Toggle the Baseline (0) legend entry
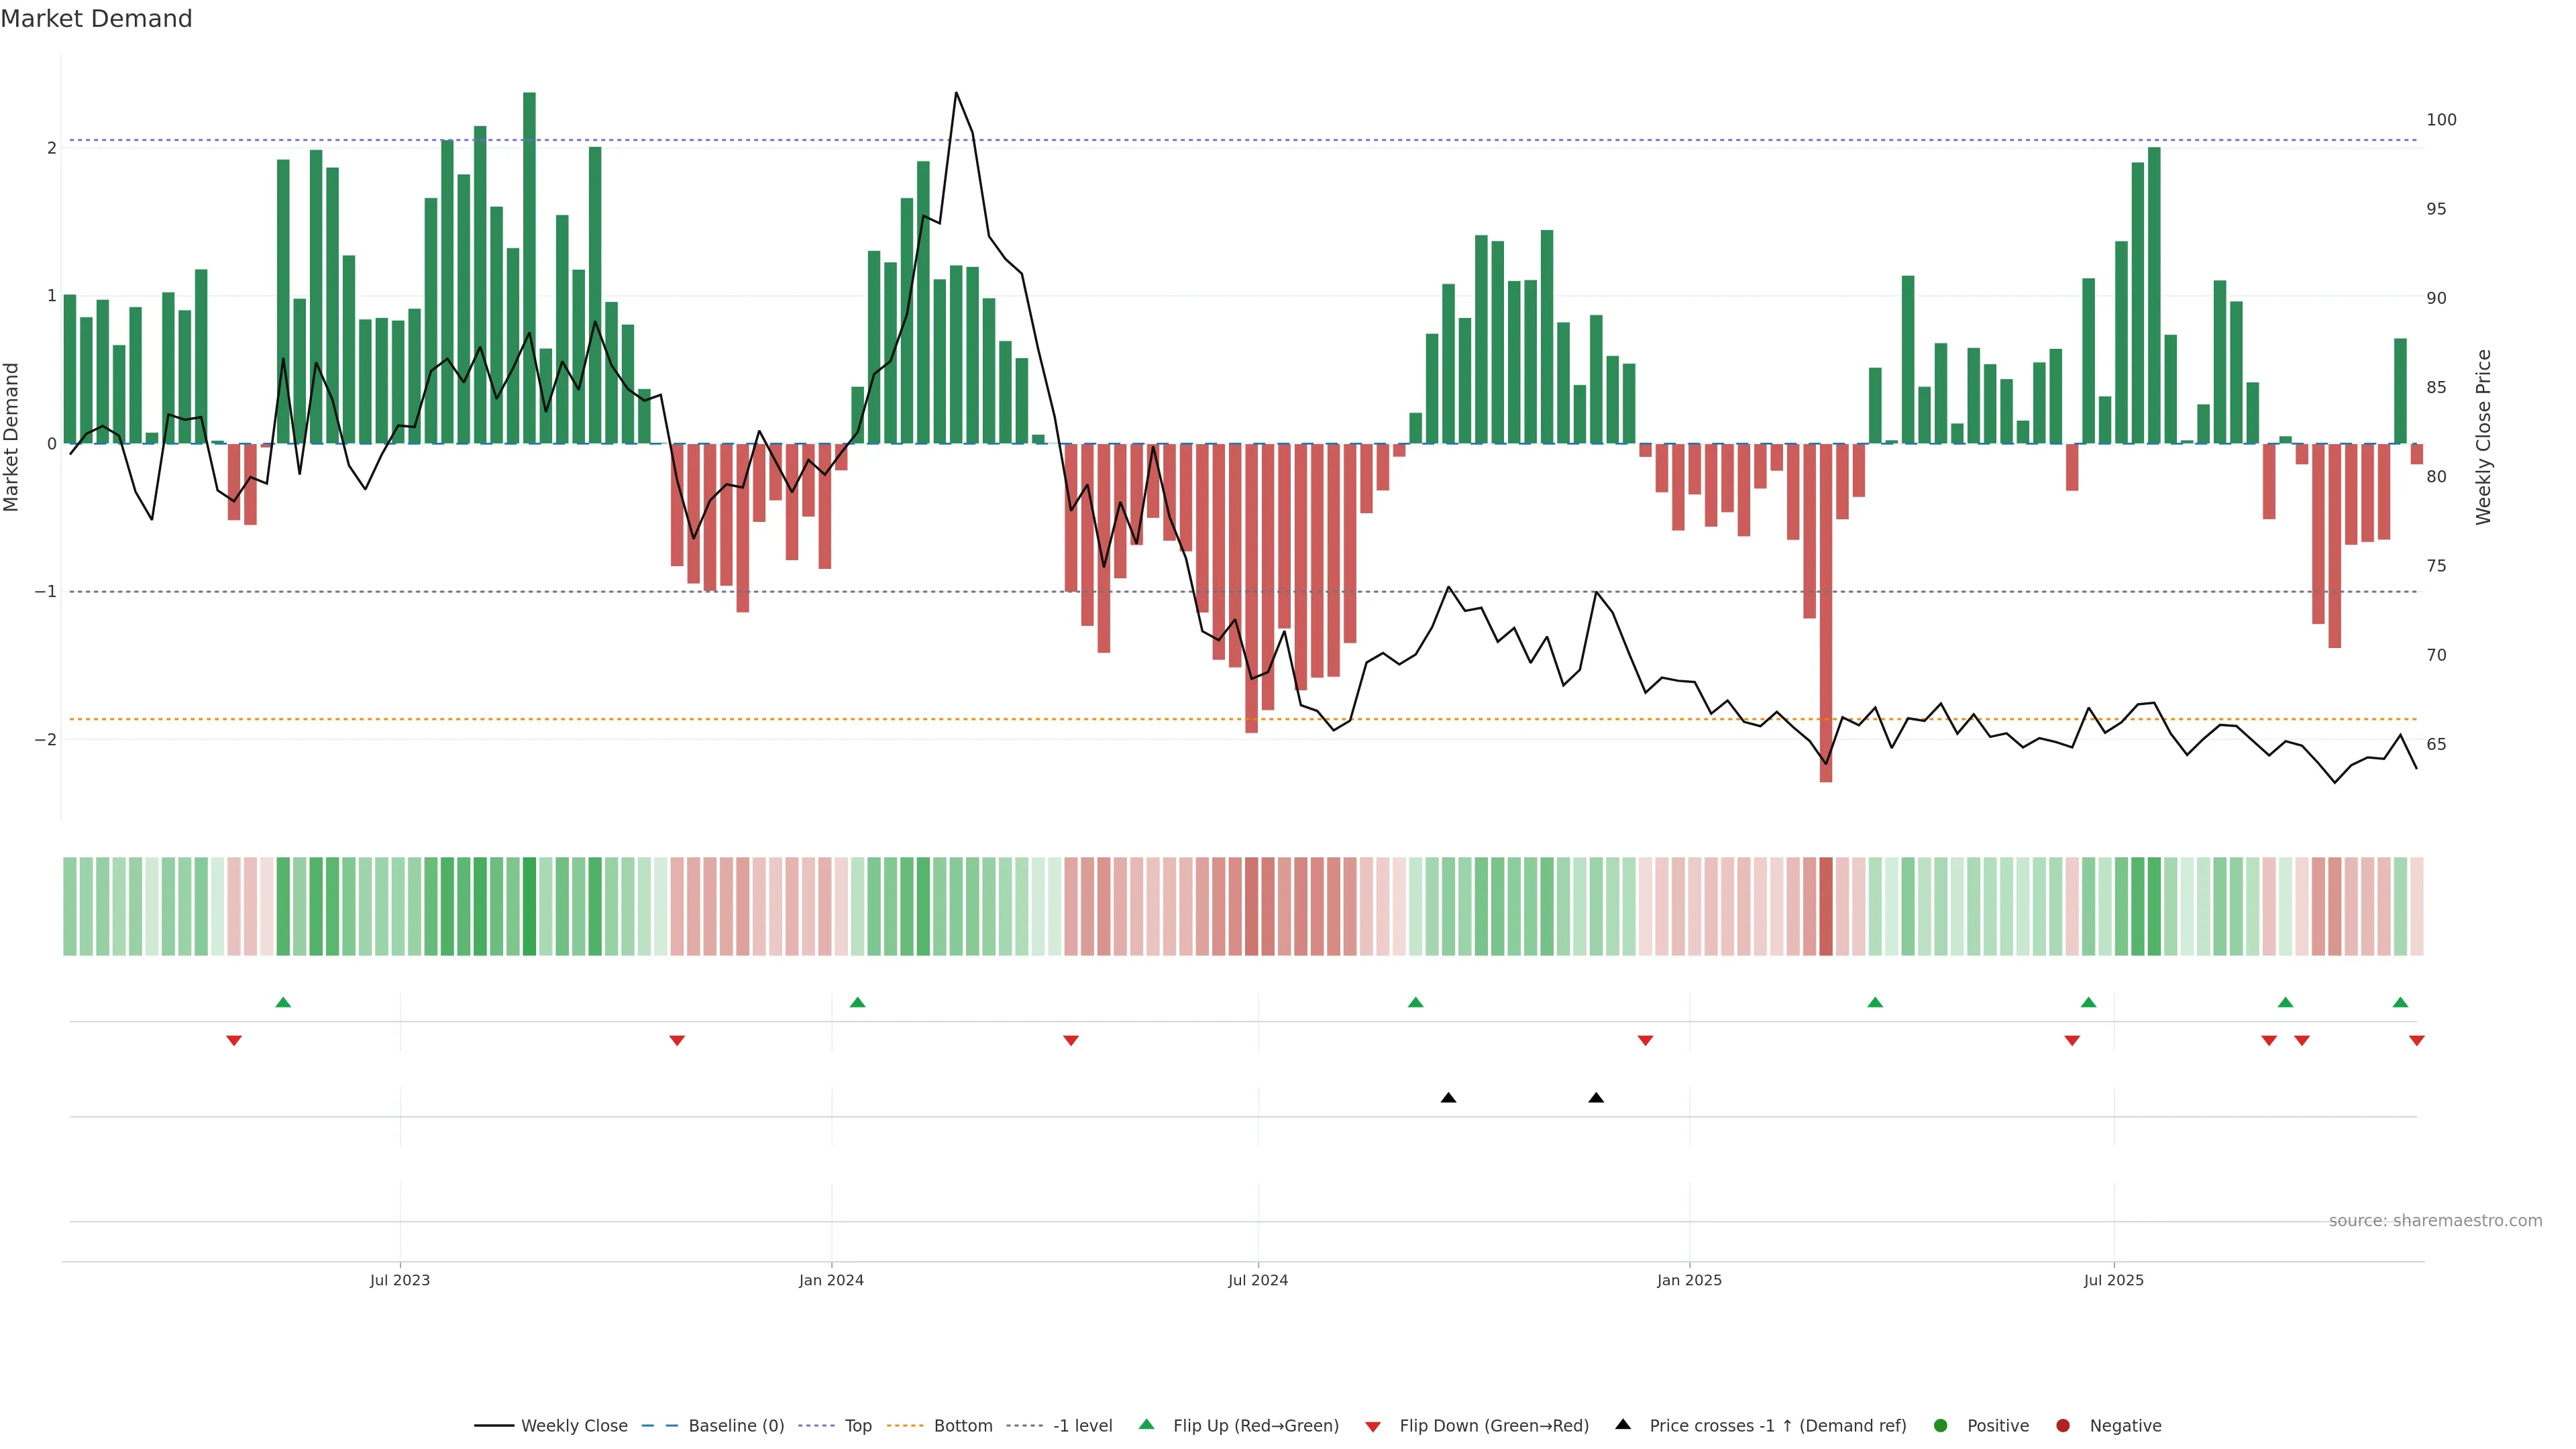This screenshot has width=2576, height=1449. 736,1426
